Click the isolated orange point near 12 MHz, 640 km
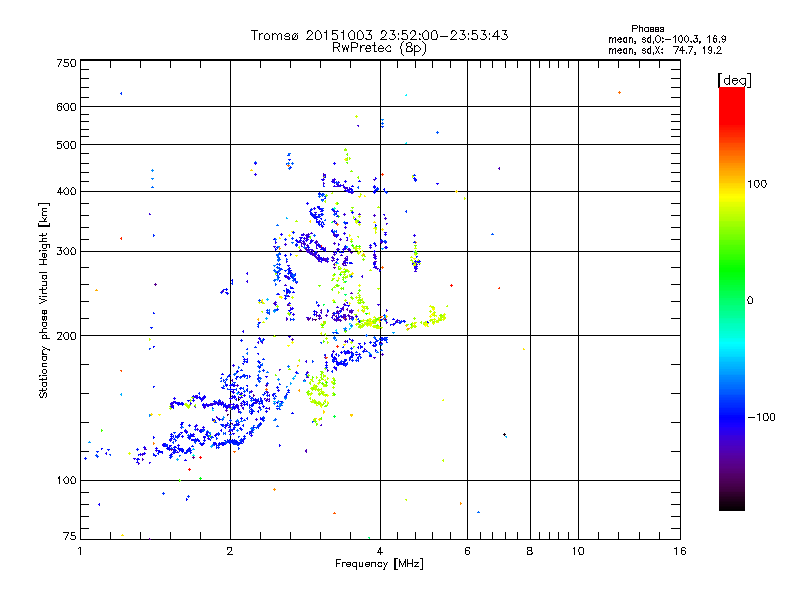 click(619, 92)
